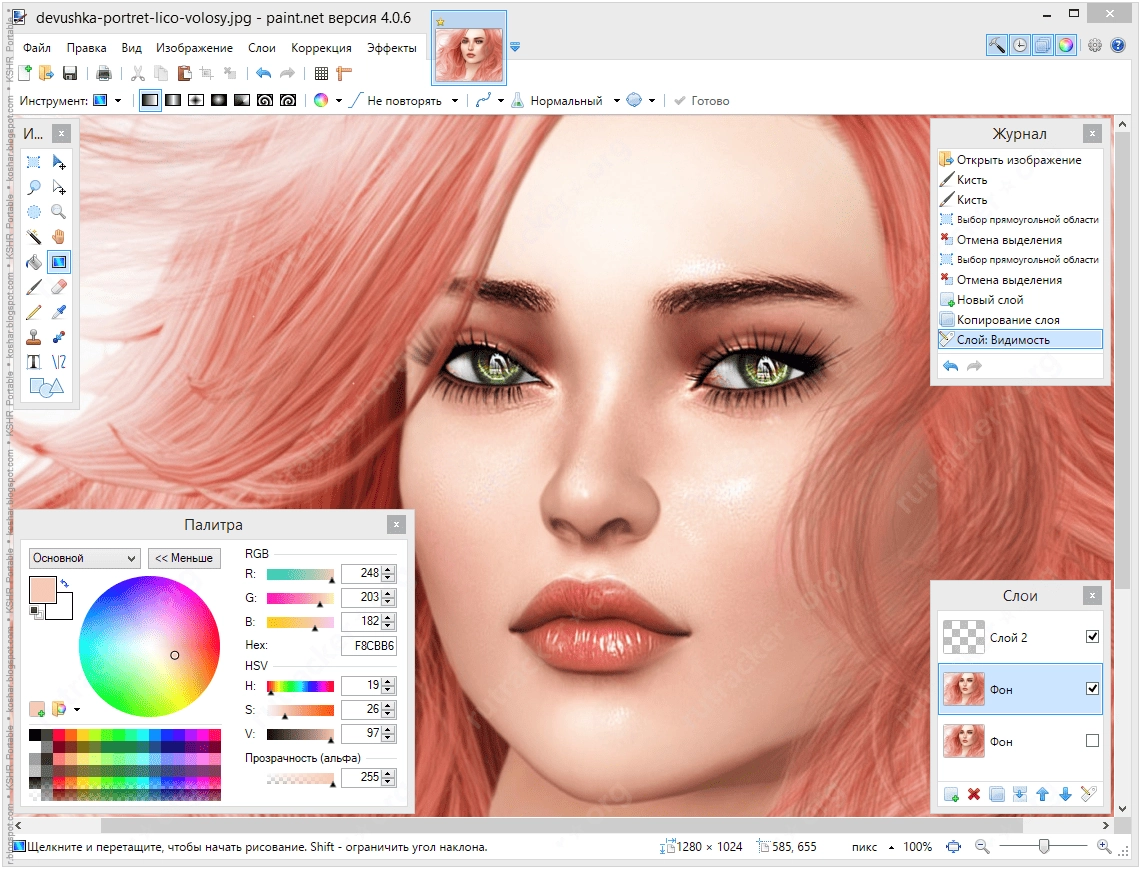Move layer up arrow icon

tap(1042, 794)
